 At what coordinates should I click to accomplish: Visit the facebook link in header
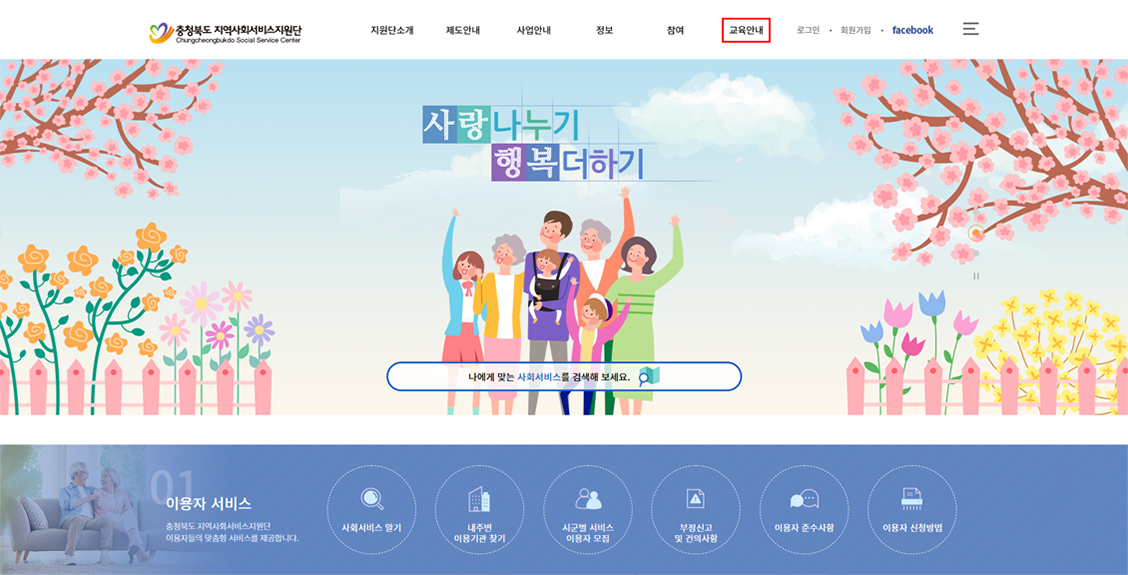(913, 30)
